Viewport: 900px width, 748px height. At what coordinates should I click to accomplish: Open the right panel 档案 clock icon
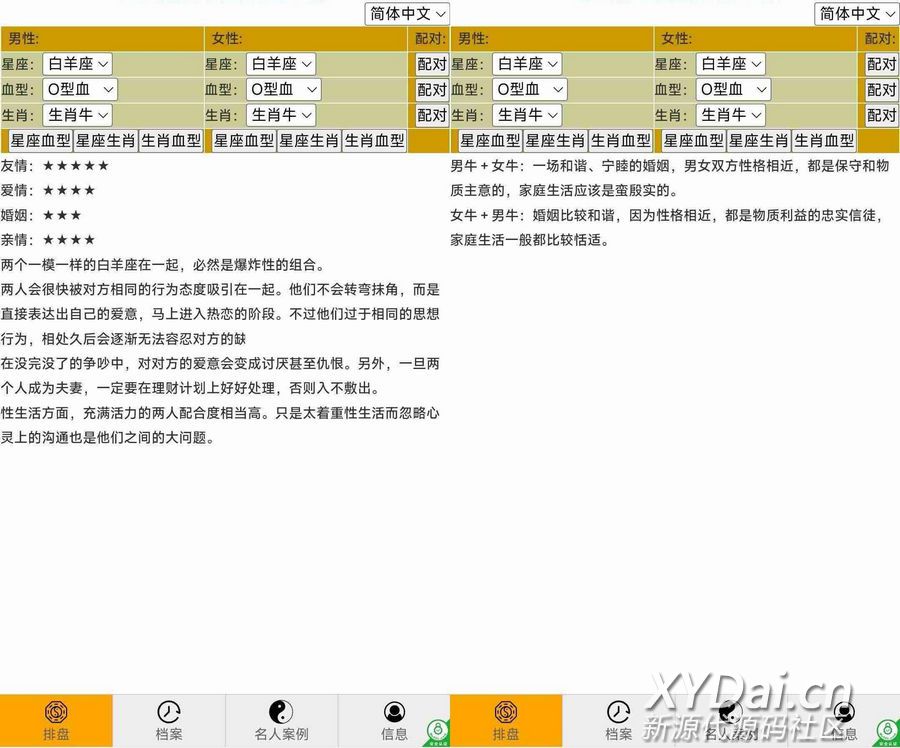coord(619,714)
